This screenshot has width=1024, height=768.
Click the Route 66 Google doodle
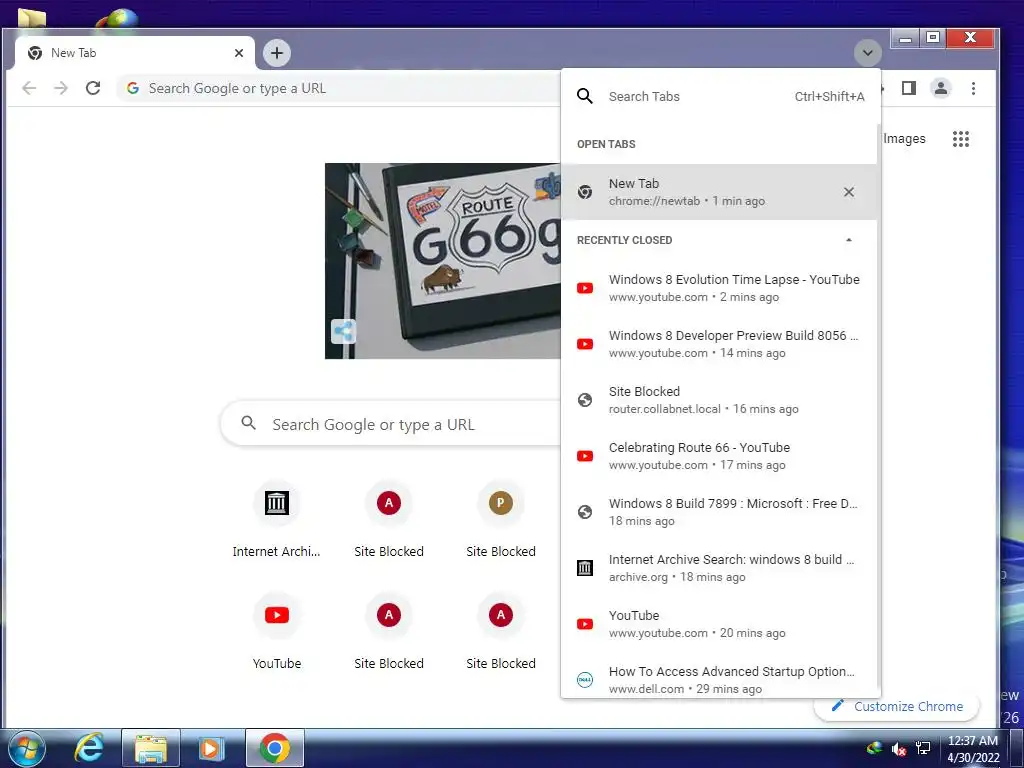click(443, 261)
